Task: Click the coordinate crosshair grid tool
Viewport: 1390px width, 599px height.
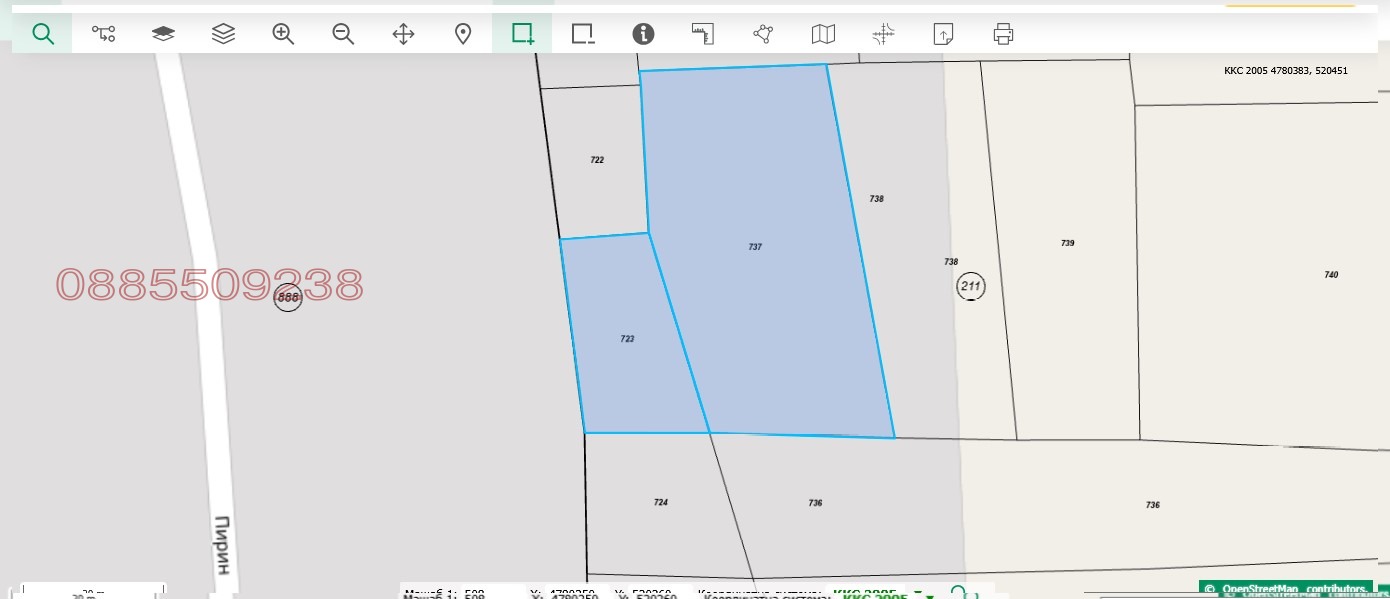Action: (x=883, y=34)
